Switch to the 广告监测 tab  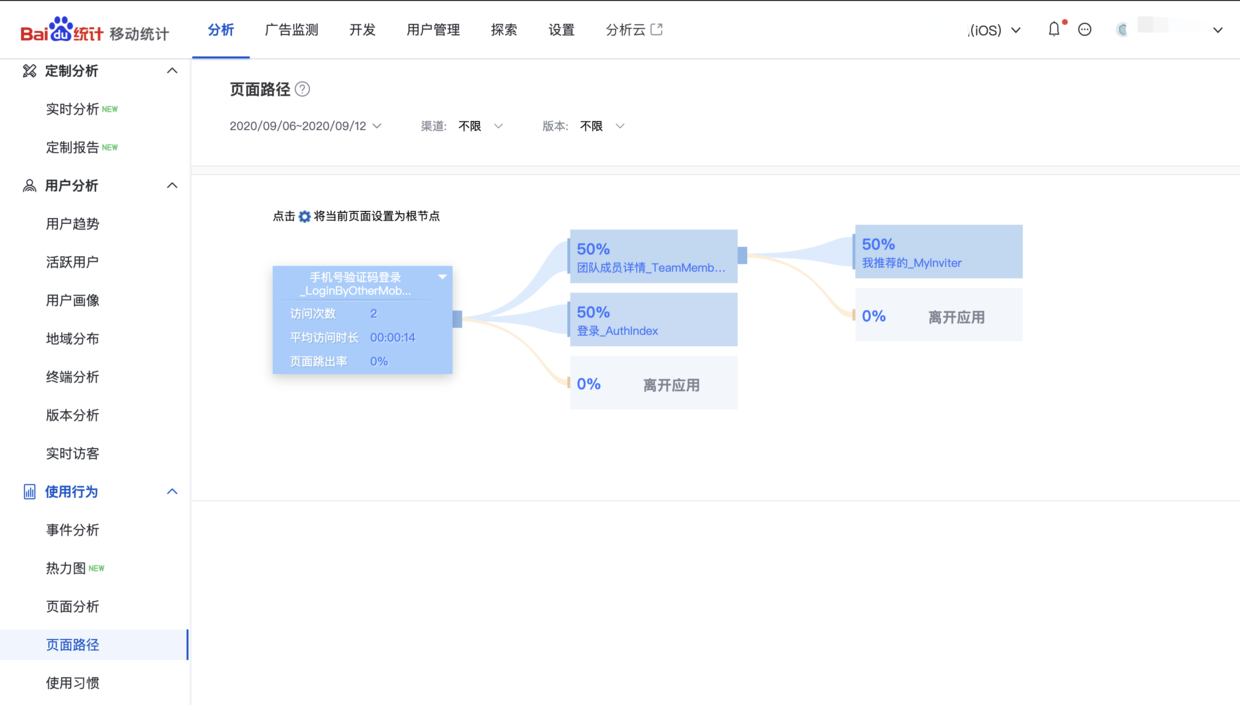tap(291, 30)
